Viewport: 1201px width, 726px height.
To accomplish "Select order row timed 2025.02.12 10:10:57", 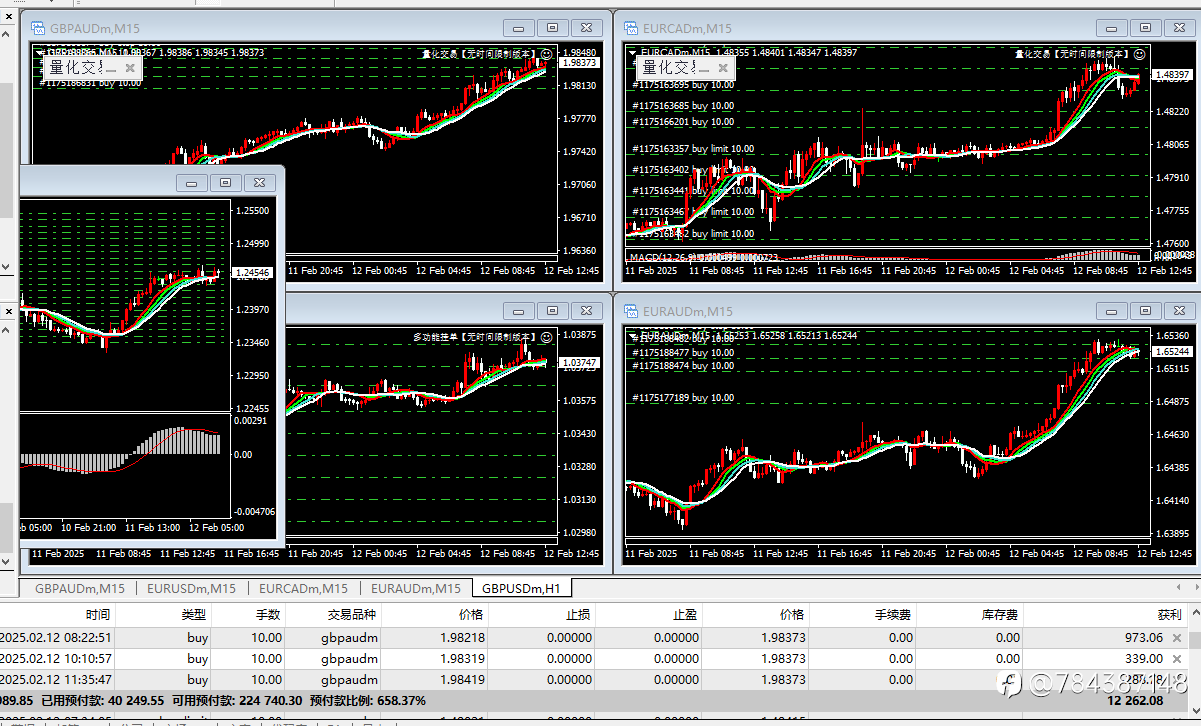I will [x=595, y=659].
